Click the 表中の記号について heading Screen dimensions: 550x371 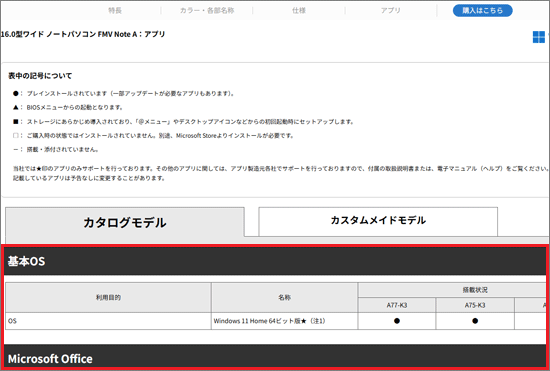pos(40,76)
